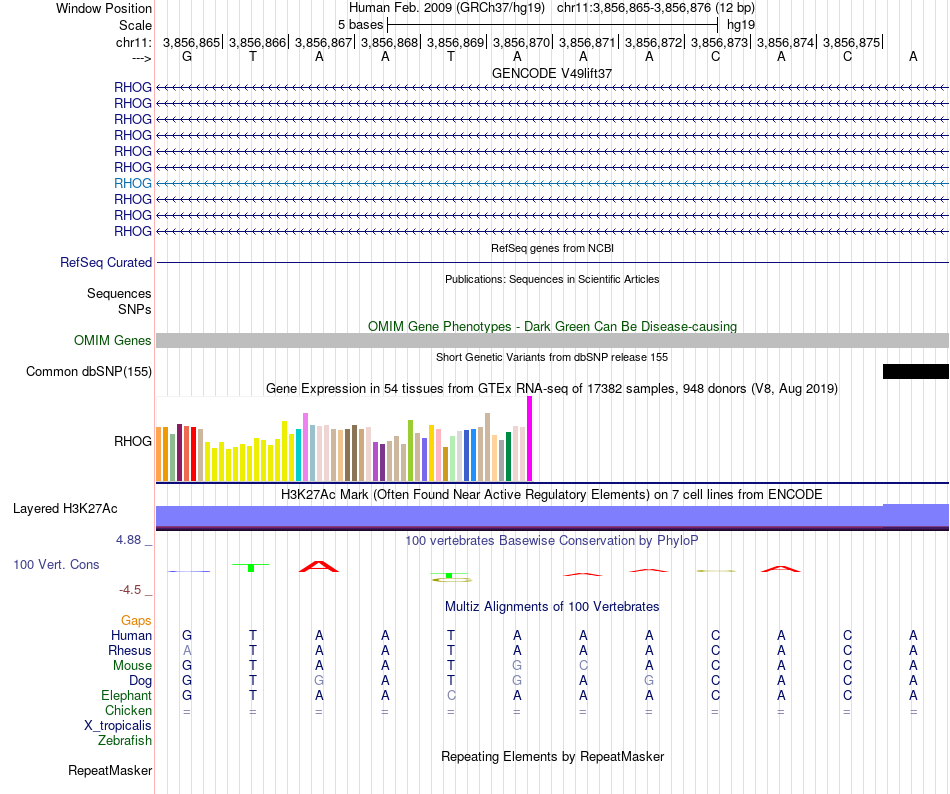Click the RHOG label beside the GTEx chart
The height and width of the screenshot is (794, 950).
click(133, 441)
